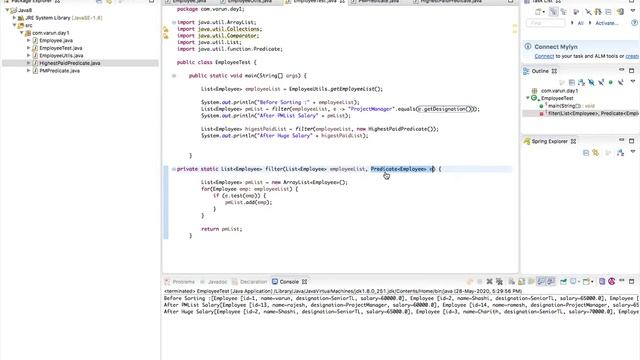Select the Console tab
This screenshot has width=640, height=360.
point(289,282)
